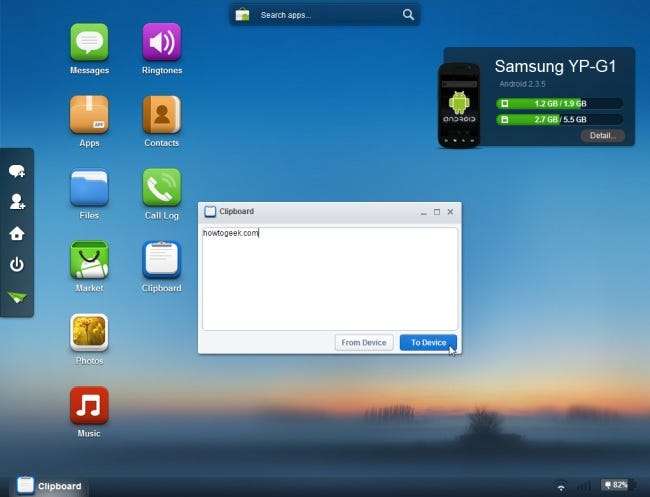Click the signal strength bars icon
The width and height of the screenshot is (650, 497).
584,486
